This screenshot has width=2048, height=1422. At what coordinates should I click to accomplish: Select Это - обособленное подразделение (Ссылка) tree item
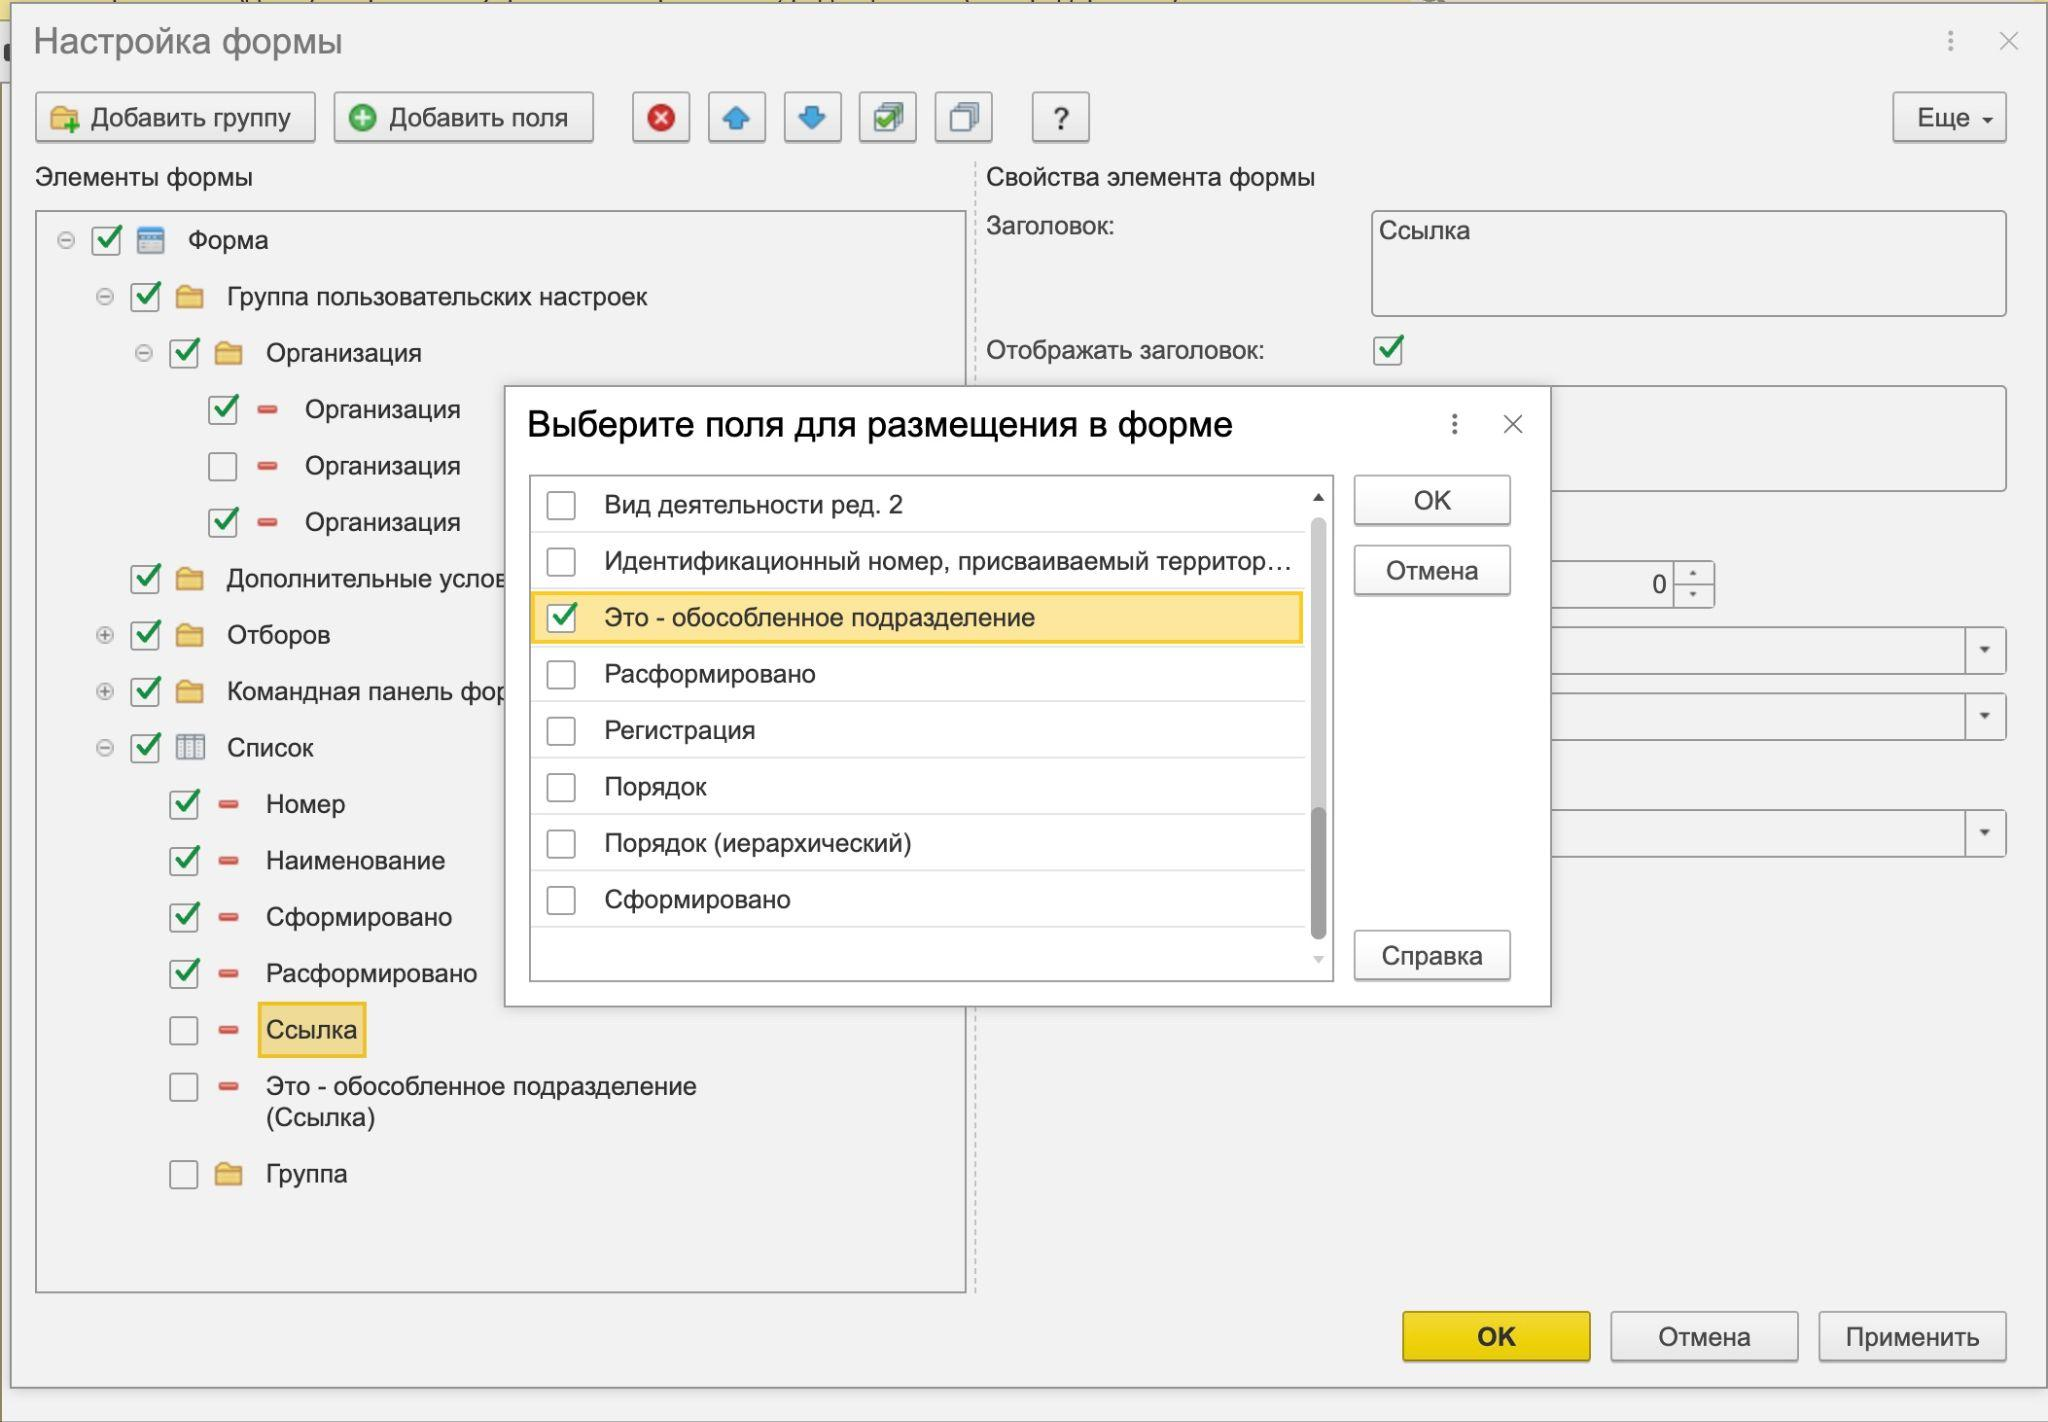click(x=481, y=1102)
